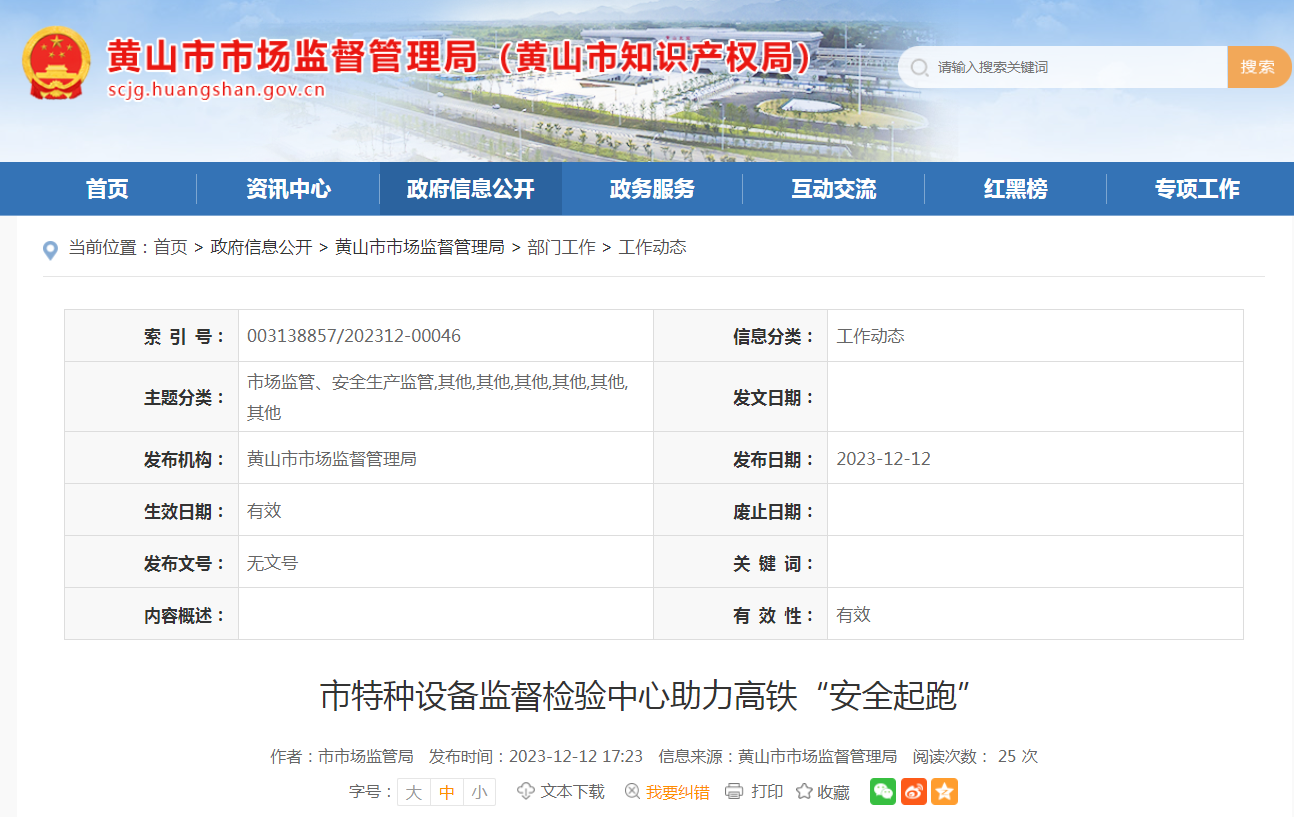The image size is (1294, 817).
Task: Click the 打印 printer icon
Action: coord(734,791)
